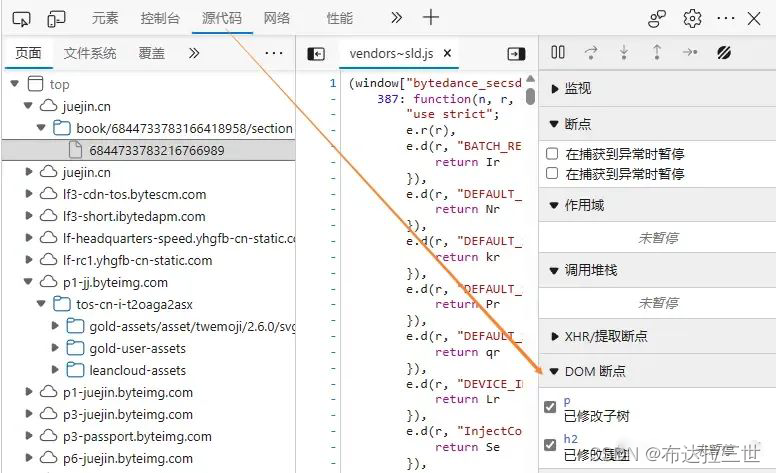Open the 性能 tab
The image size is (776, 473).
click(340, 18)
